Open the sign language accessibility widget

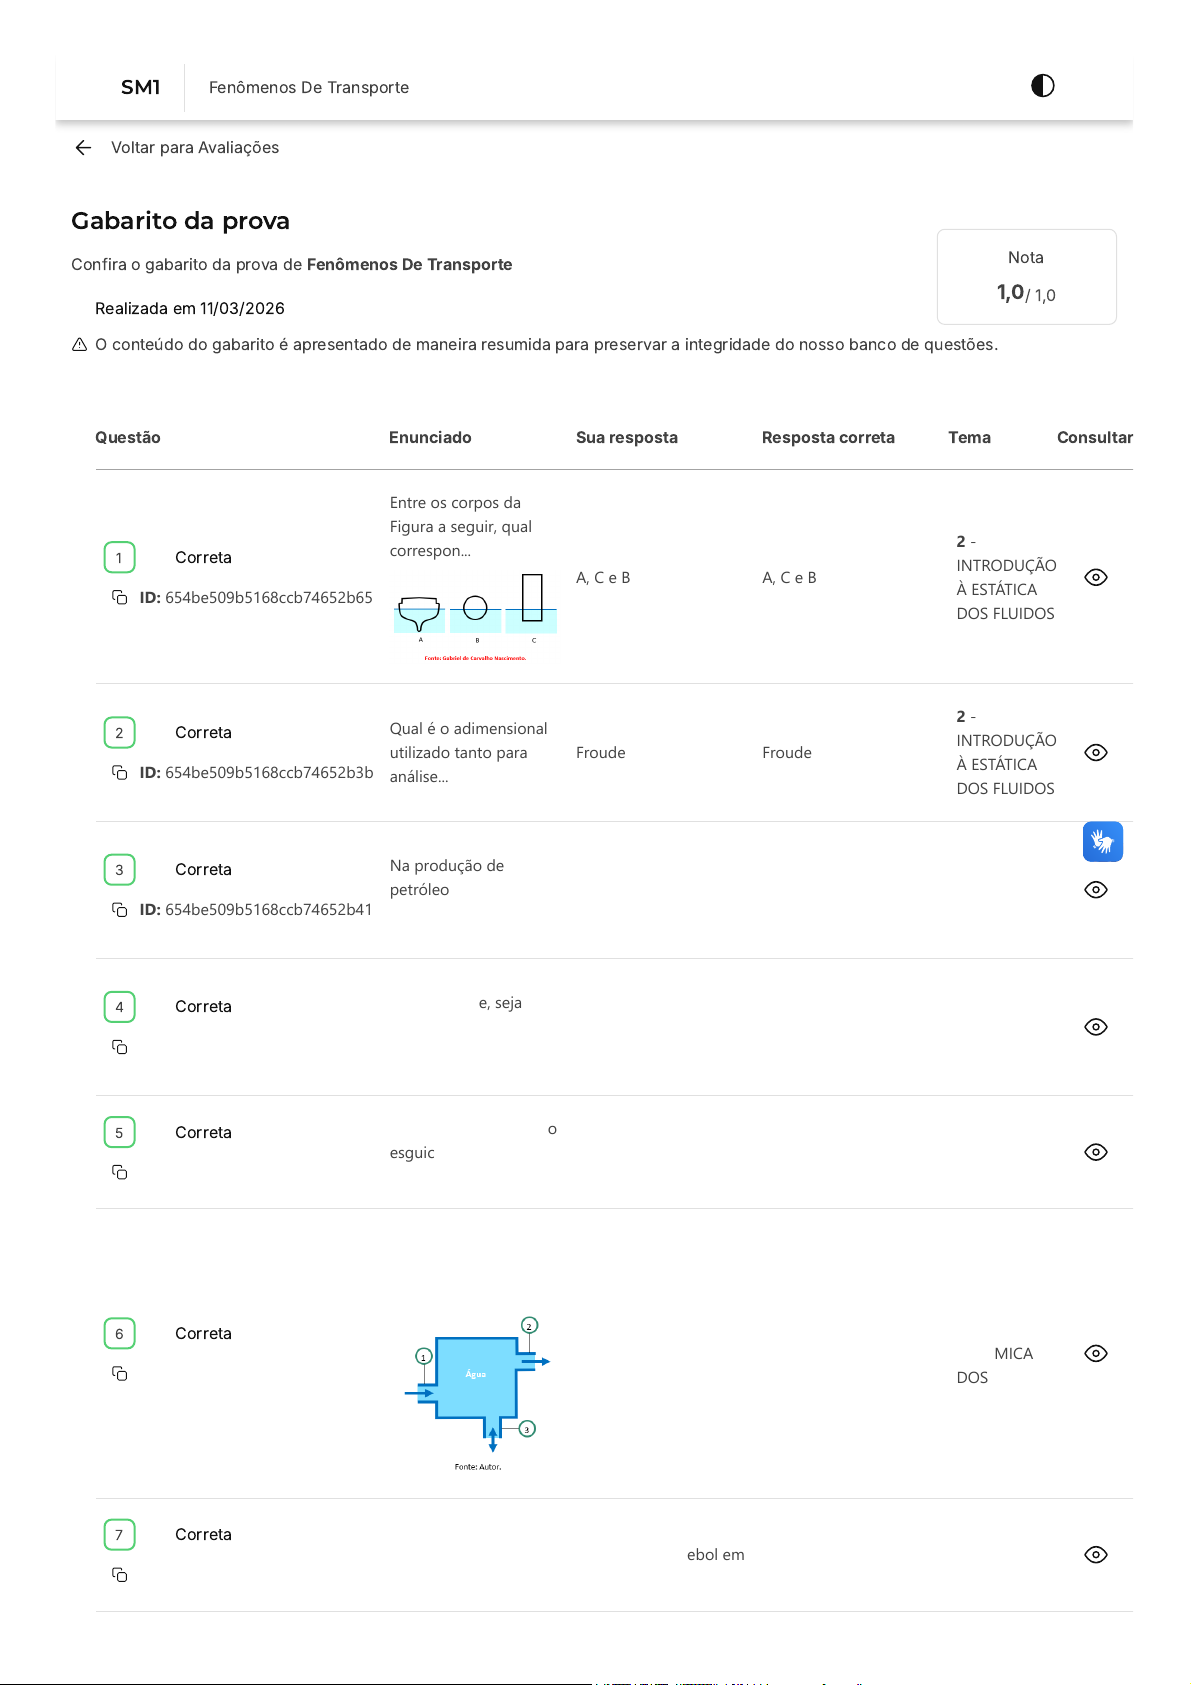pyautogui.click(x=1102, y=842)
